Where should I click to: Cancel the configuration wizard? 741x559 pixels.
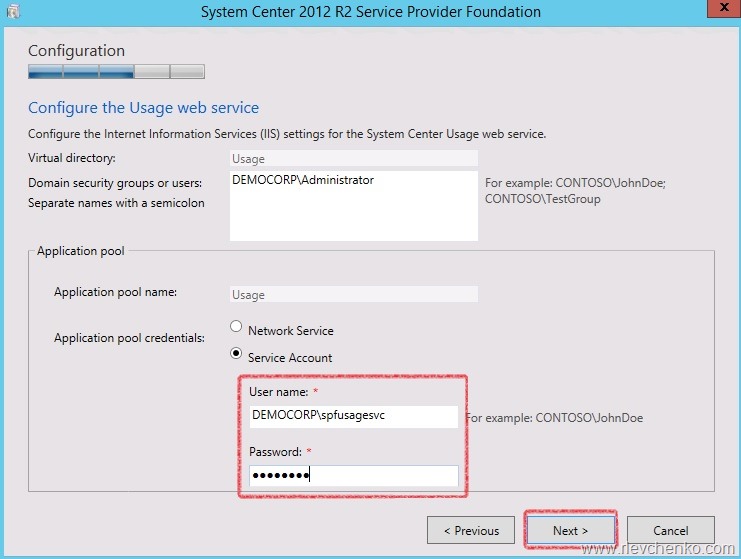670,530
